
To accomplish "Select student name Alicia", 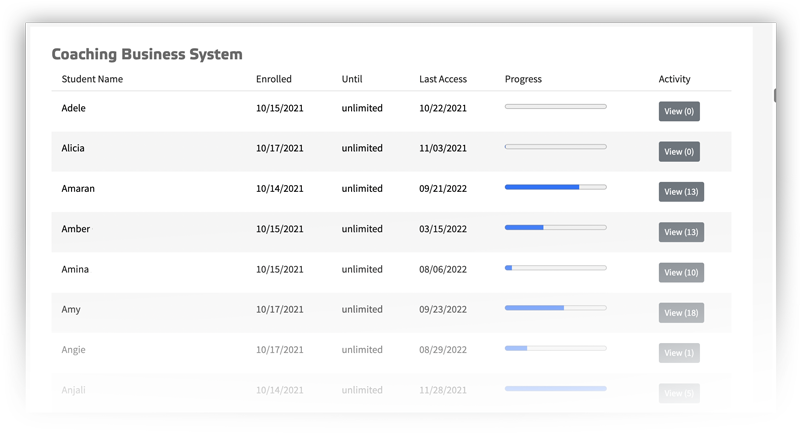I will (x=73, y=148).
